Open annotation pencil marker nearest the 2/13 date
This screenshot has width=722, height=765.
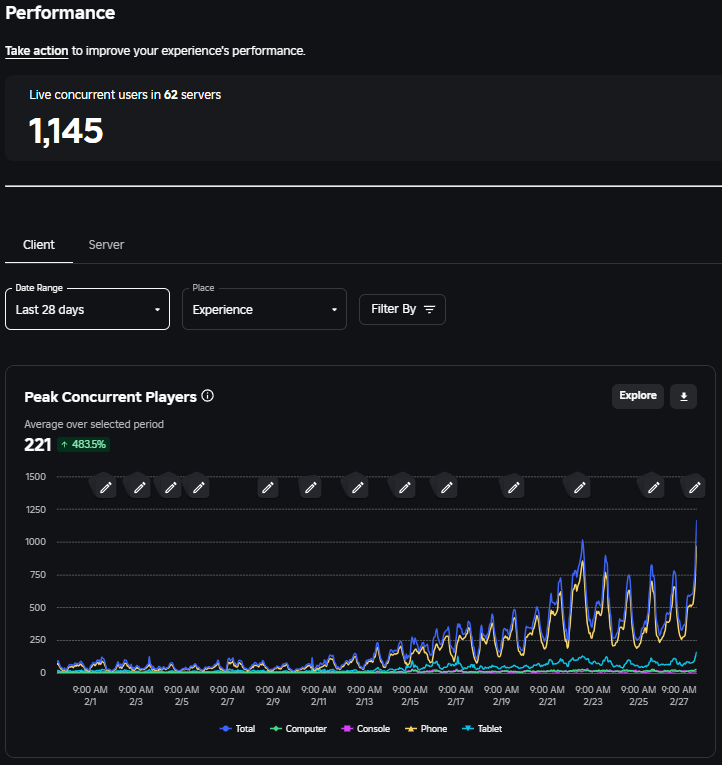(358, 487)
